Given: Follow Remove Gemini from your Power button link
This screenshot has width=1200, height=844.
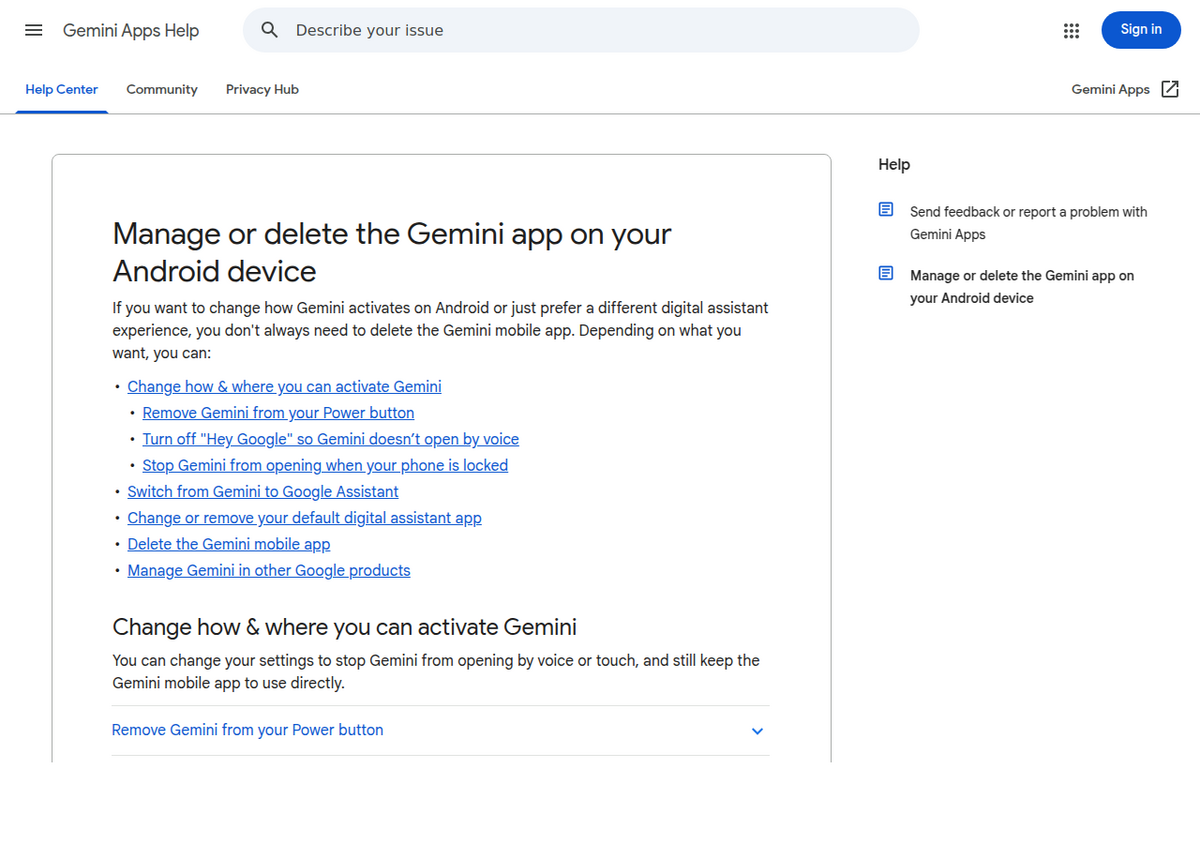Looking at the screenshot, I should point(278,413).
